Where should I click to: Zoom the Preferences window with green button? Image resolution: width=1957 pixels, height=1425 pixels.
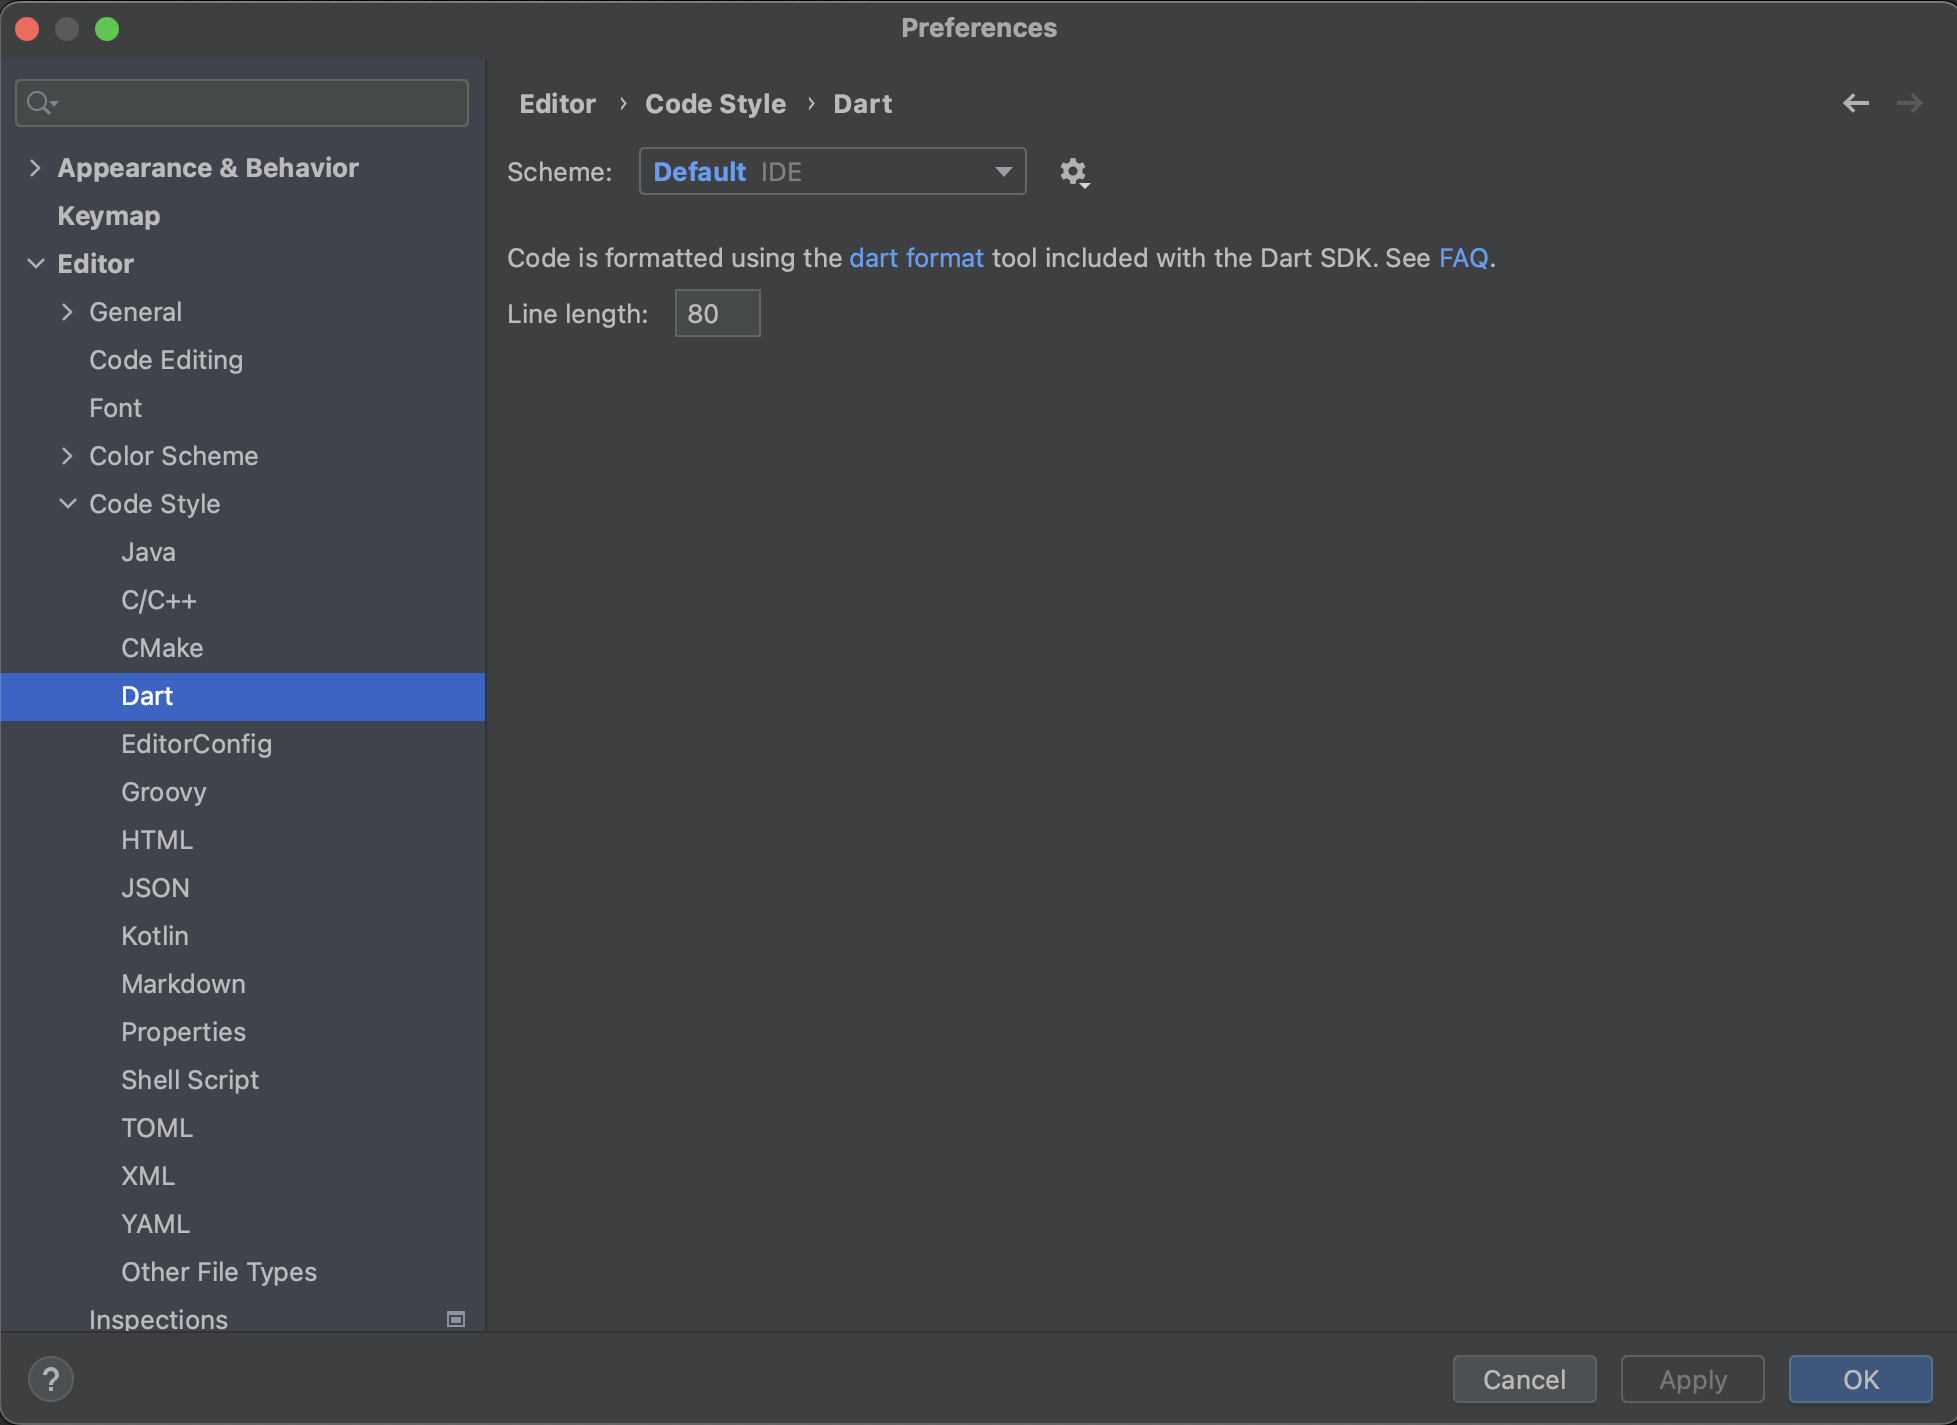[107, 29]
